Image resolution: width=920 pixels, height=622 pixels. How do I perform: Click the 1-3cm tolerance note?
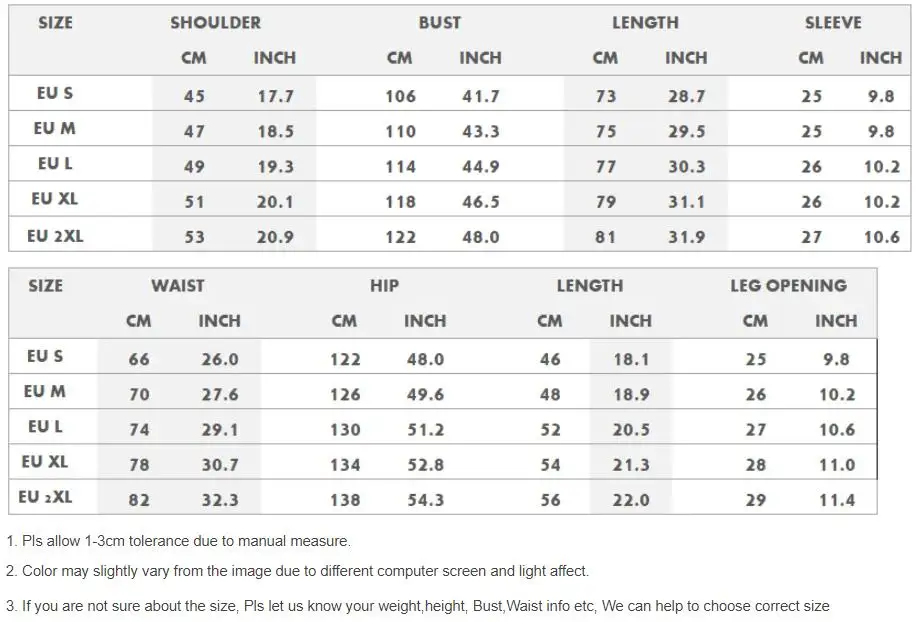(178, 541)
